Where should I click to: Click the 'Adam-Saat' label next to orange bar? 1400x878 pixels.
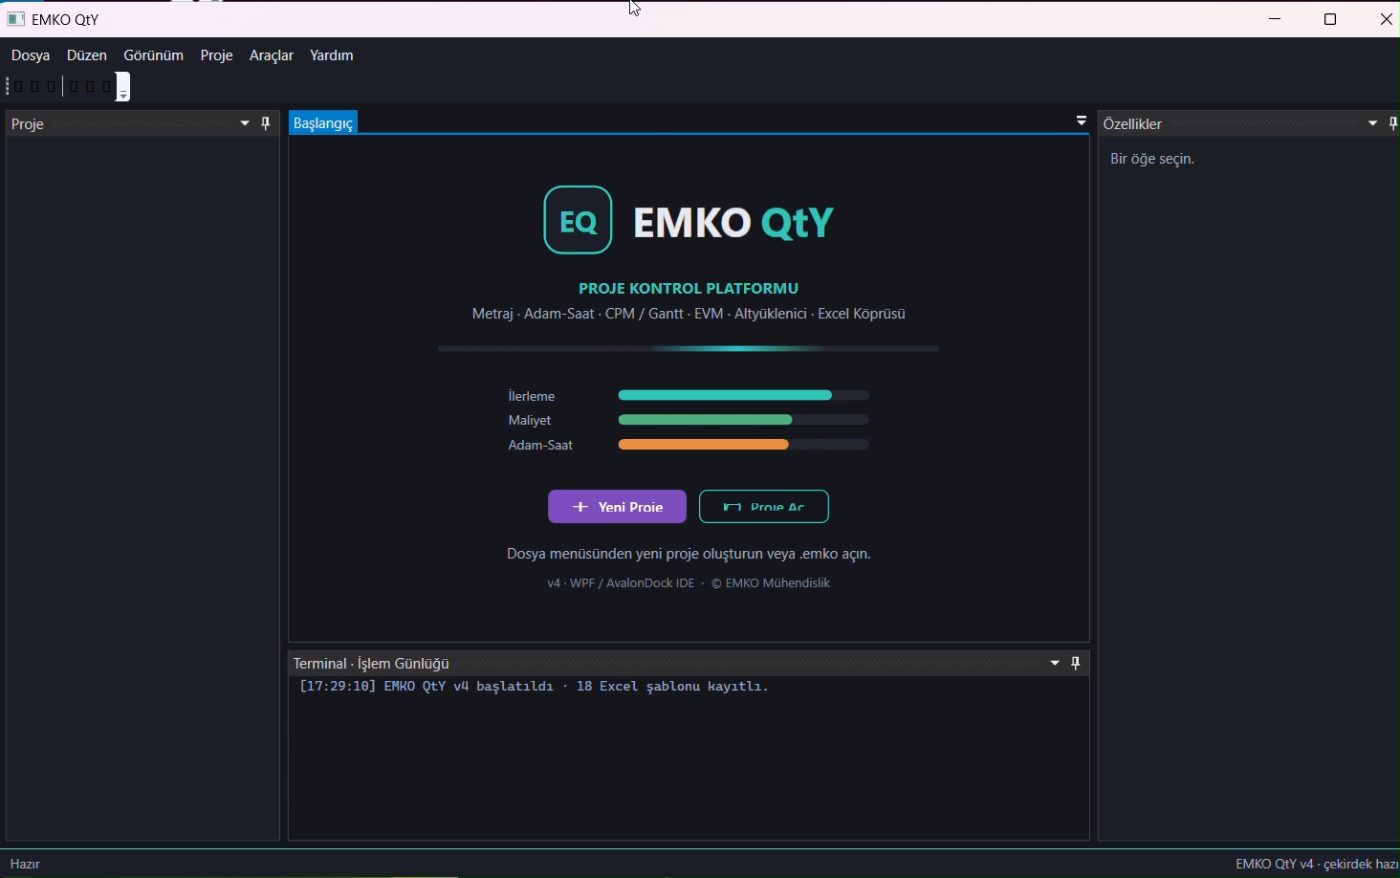[540, 445]
